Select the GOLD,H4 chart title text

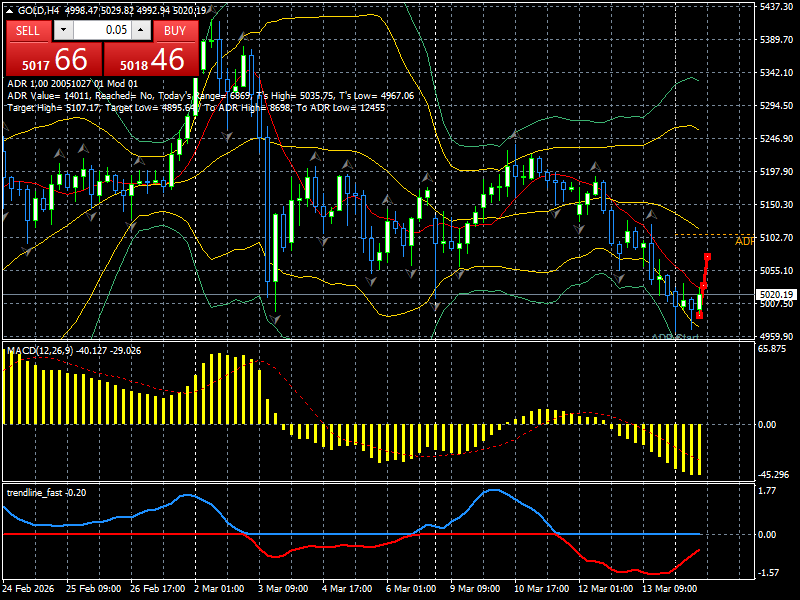click(36, 10)
